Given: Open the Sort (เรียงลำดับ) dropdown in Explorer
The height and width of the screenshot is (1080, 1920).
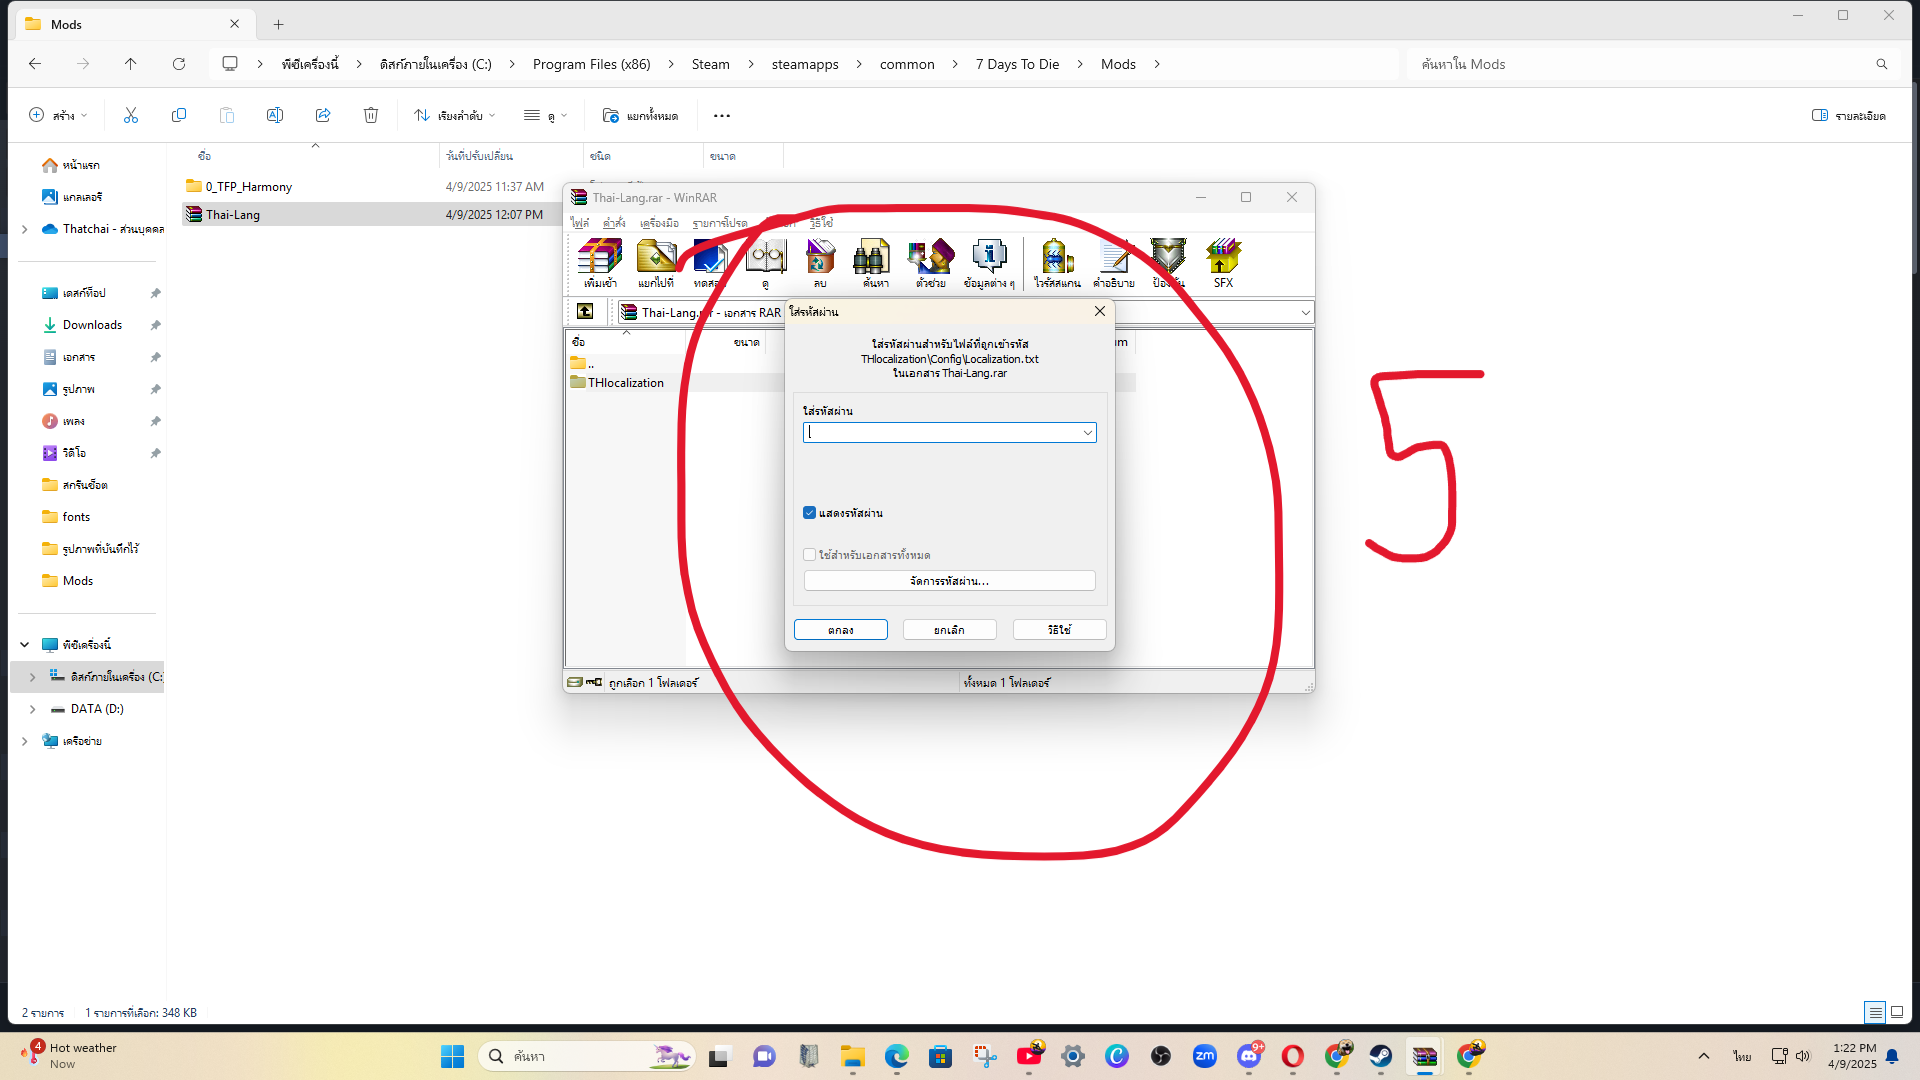Looking at the screenshot, I should 455,116.
